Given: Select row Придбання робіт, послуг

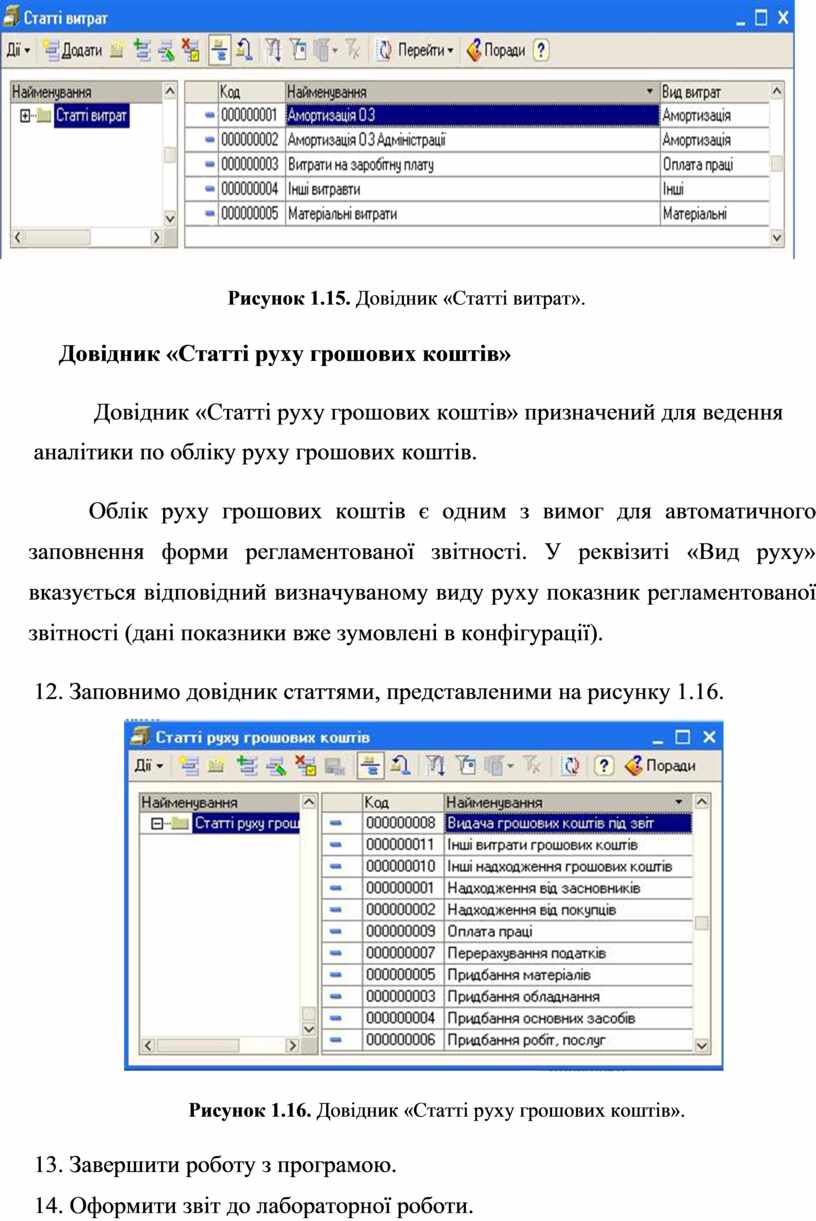Looking at the screenshot, I should point(508,1040).
